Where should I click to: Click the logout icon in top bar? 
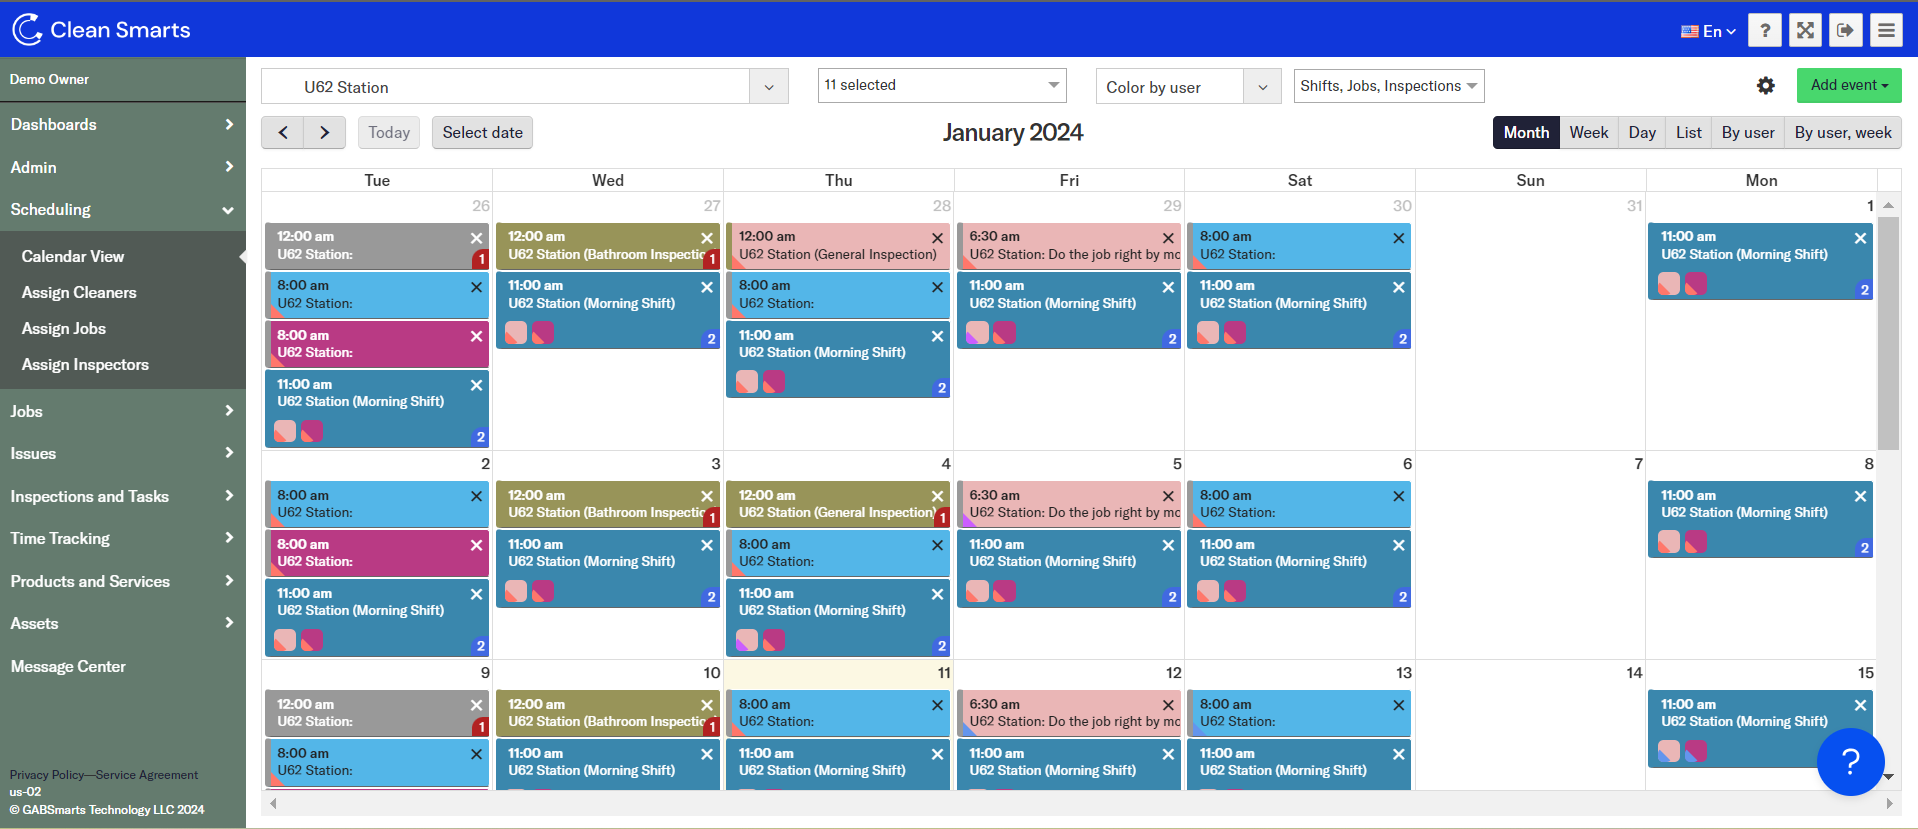pos(1845,31)
